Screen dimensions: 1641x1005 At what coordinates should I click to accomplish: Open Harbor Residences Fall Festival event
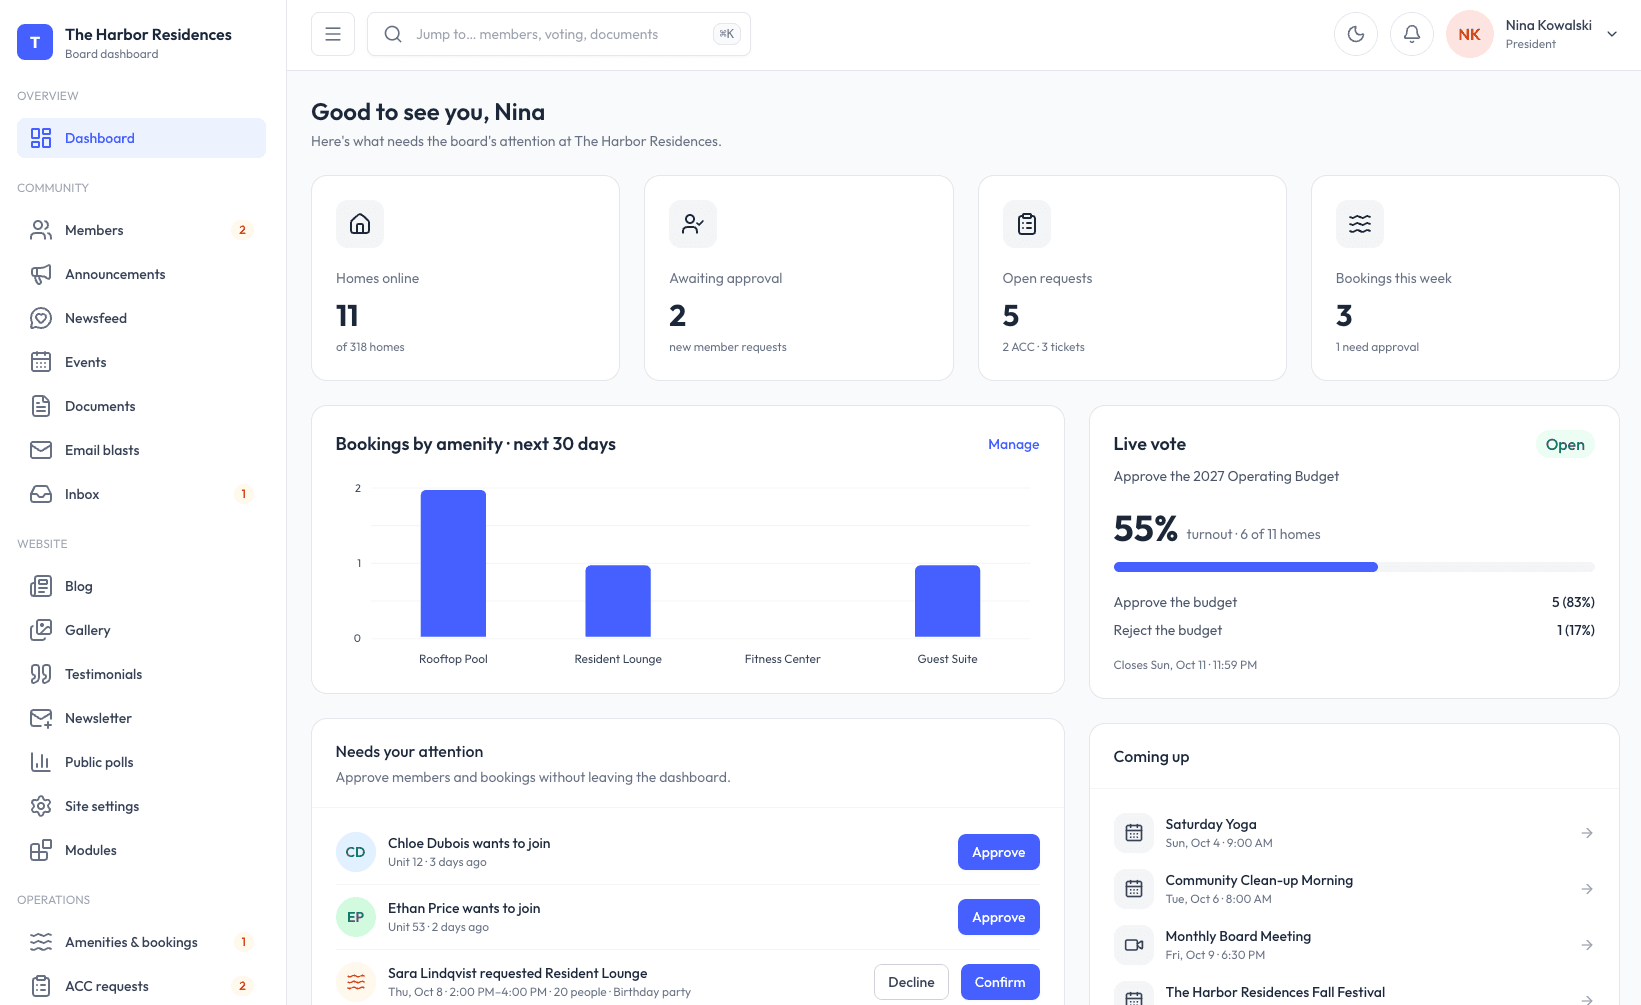pyautogui.click(x=1354, y=995)
